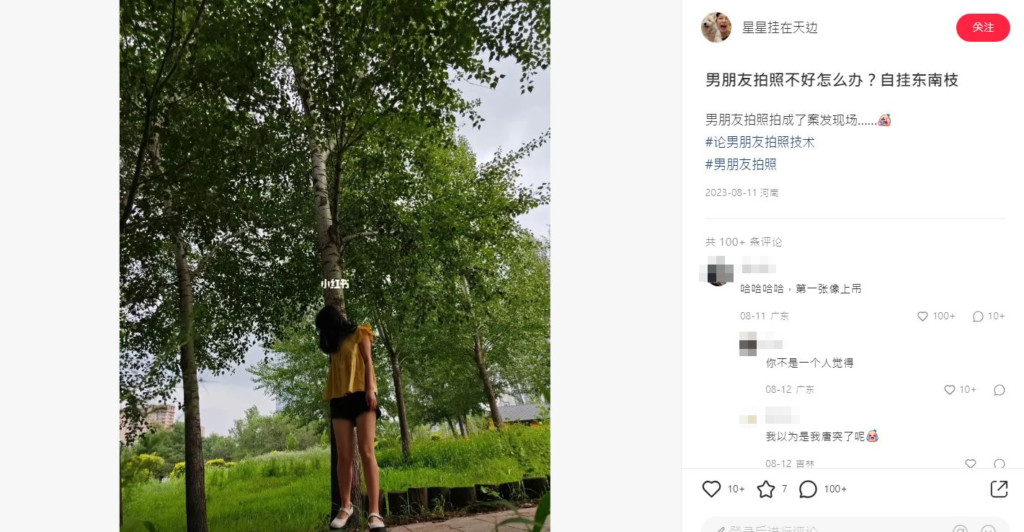Favorite the post with the star icon

tap(766, 489)
